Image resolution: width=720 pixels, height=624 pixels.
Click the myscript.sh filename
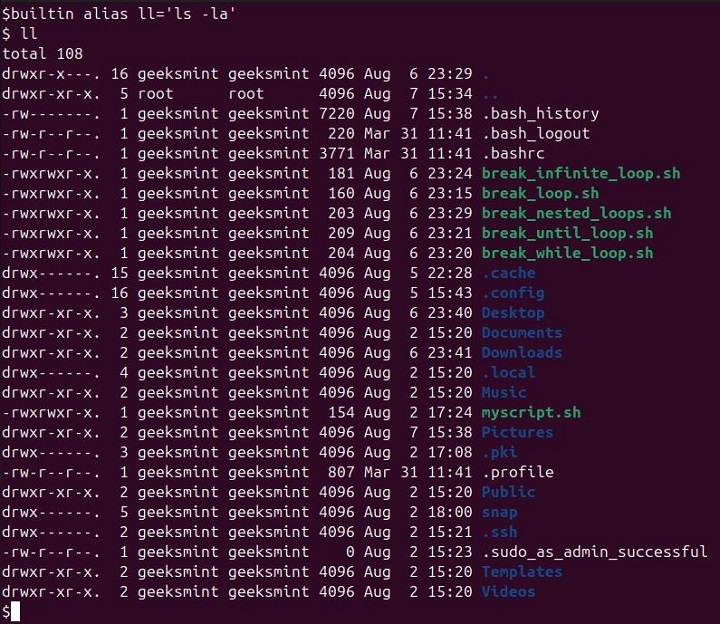pos(531,412)
